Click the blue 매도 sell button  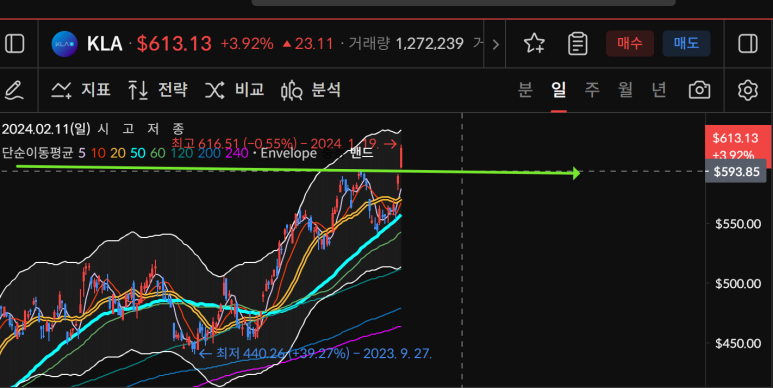coord(686,43)
